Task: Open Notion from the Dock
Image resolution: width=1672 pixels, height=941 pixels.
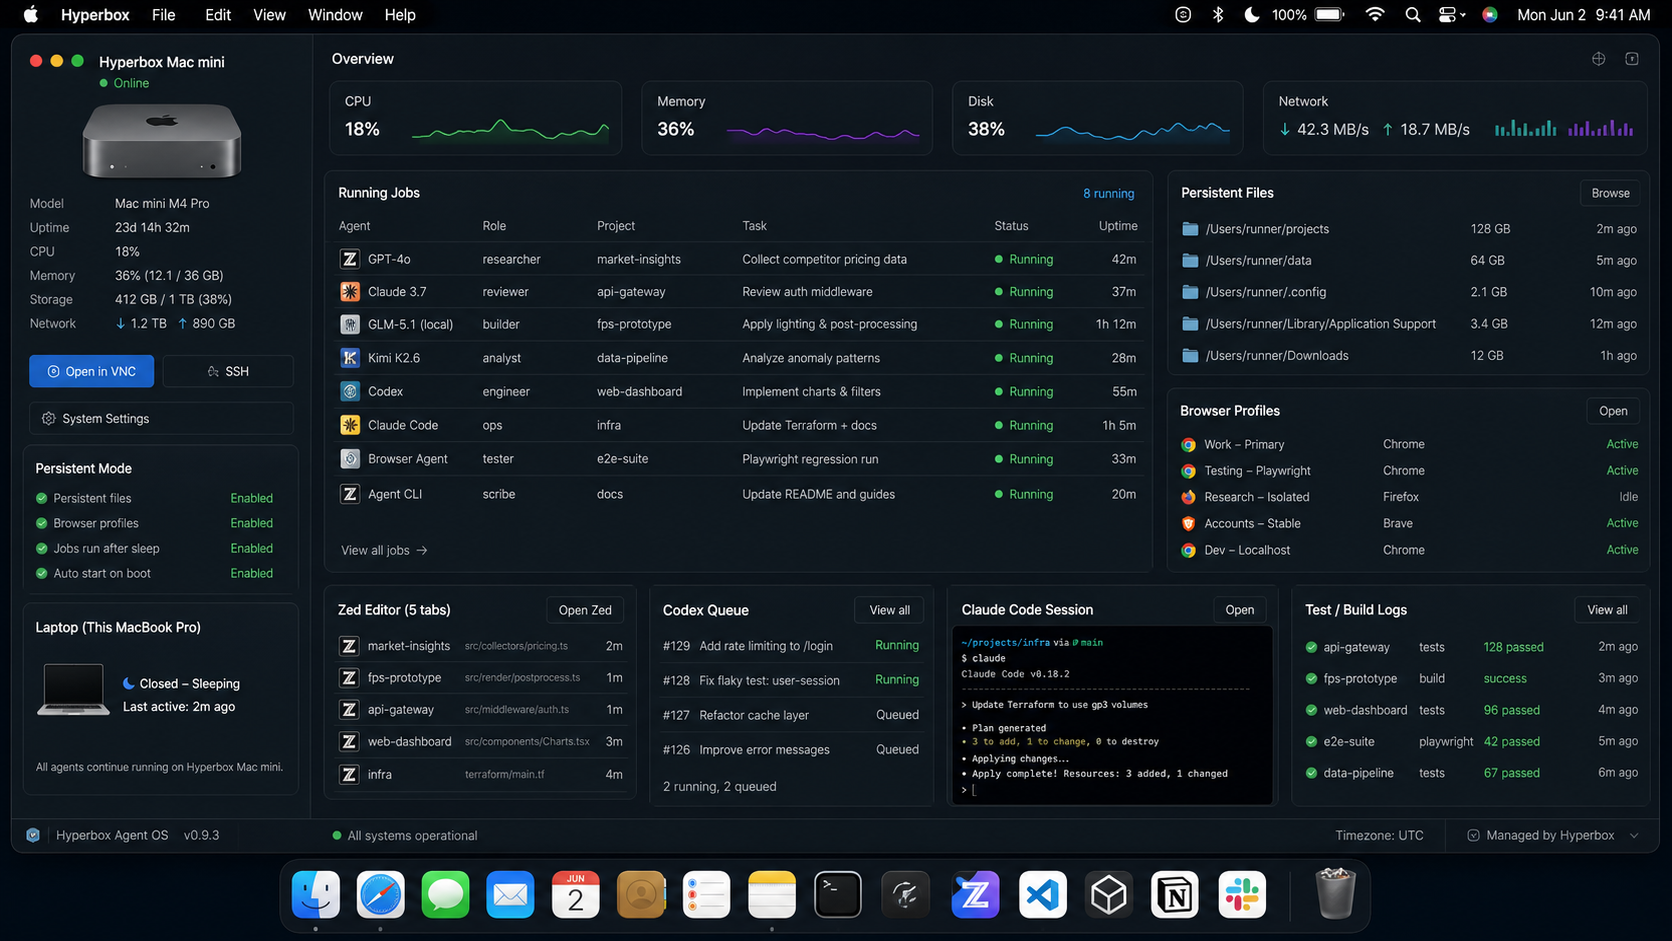Action: pos(1175,895)
